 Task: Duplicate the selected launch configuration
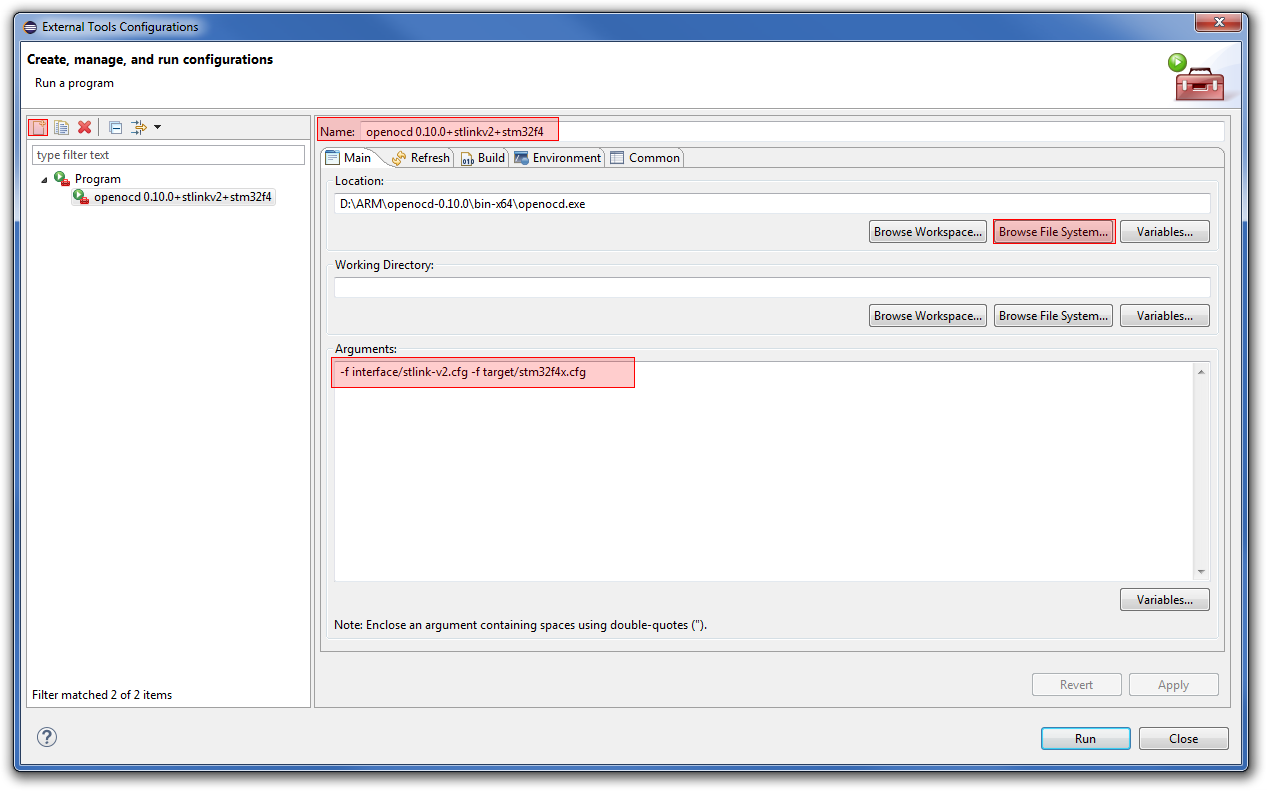(61, 127)
